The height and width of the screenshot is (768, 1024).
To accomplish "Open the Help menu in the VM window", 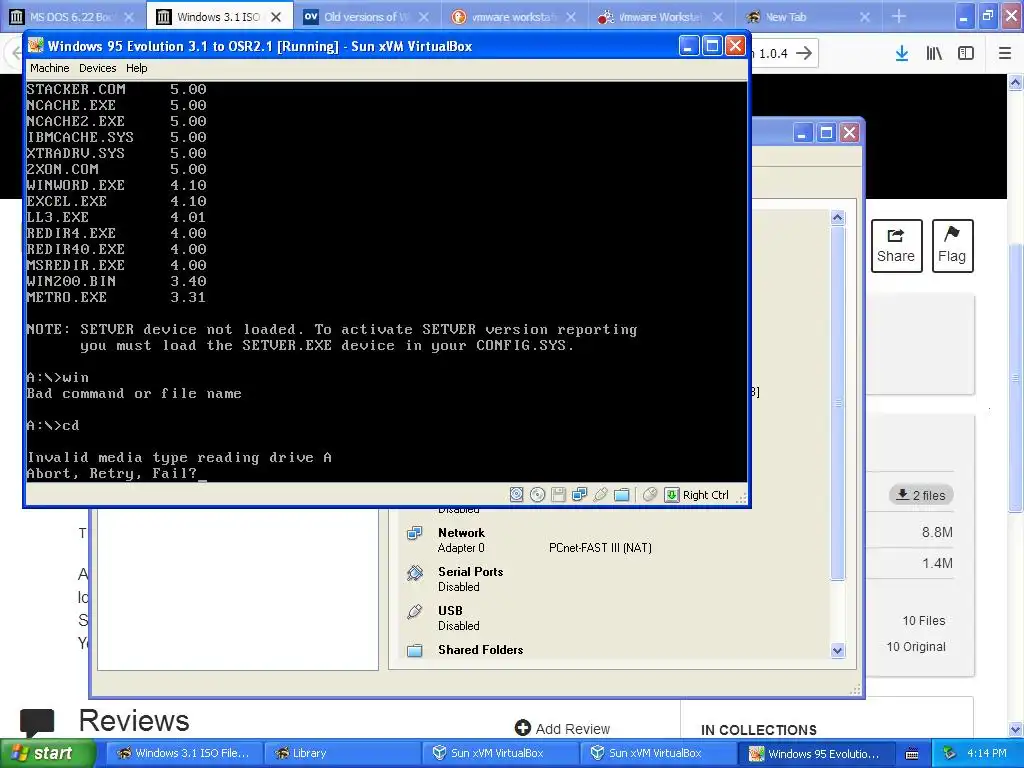I will [x=136, y=68].
